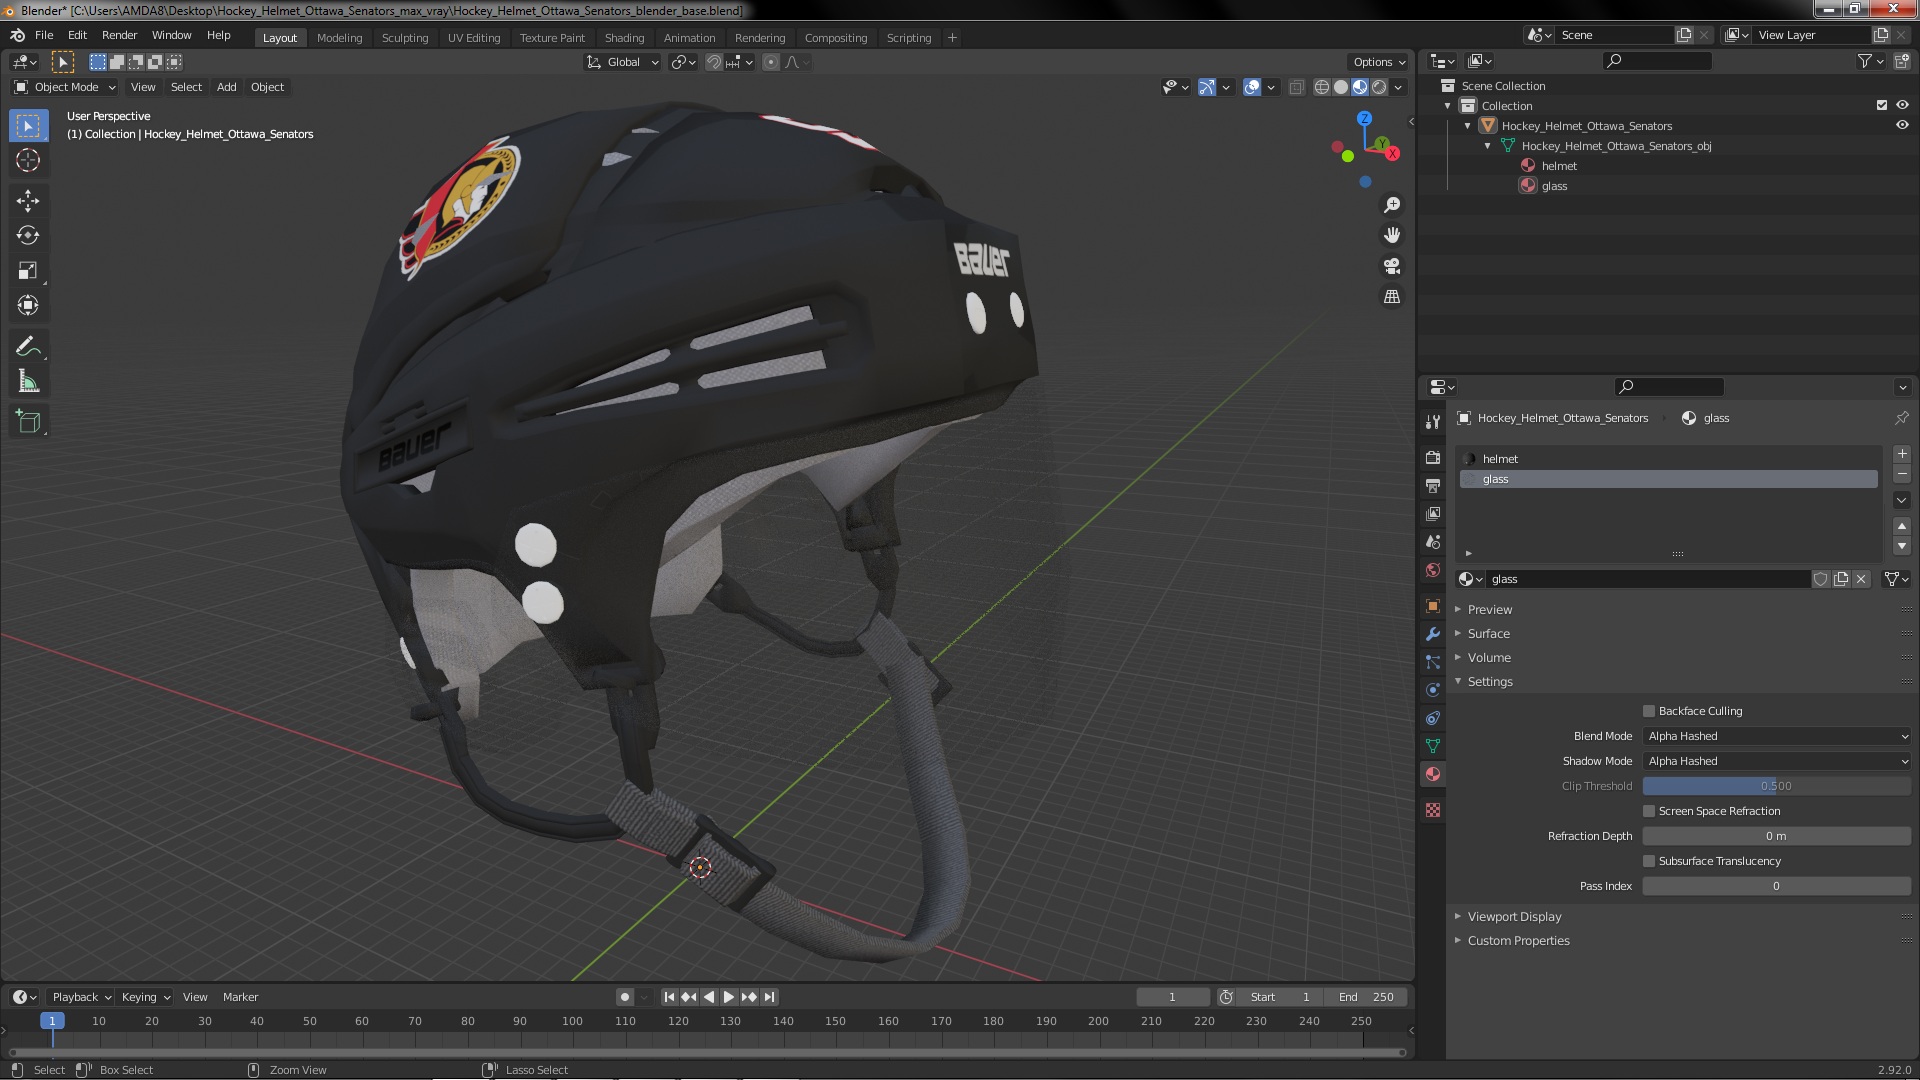Viewport: 1920px width, 1080px height.
Task: Enable Backface Culling checkbox
Action: (x=1649, y=711)
